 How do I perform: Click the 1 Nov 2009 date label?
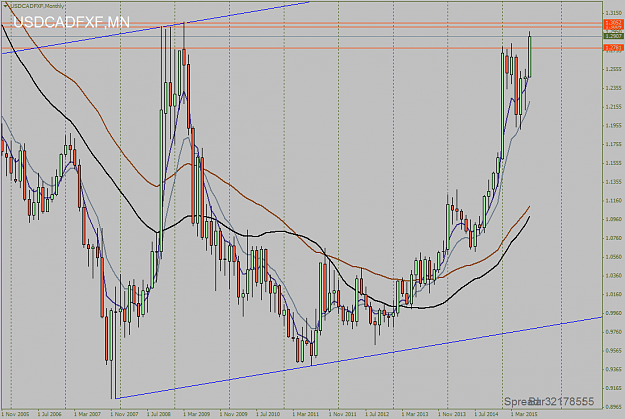(234, 414)
